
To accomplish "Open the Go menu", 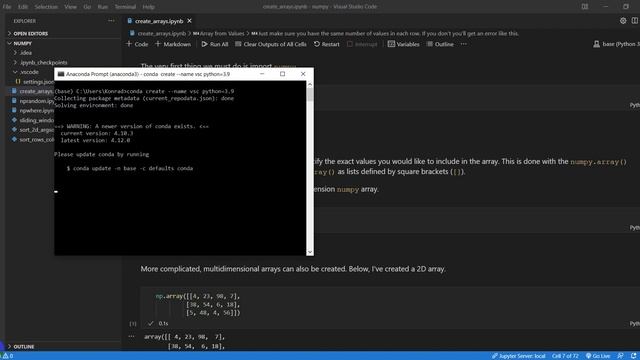I will click(87, 7).
